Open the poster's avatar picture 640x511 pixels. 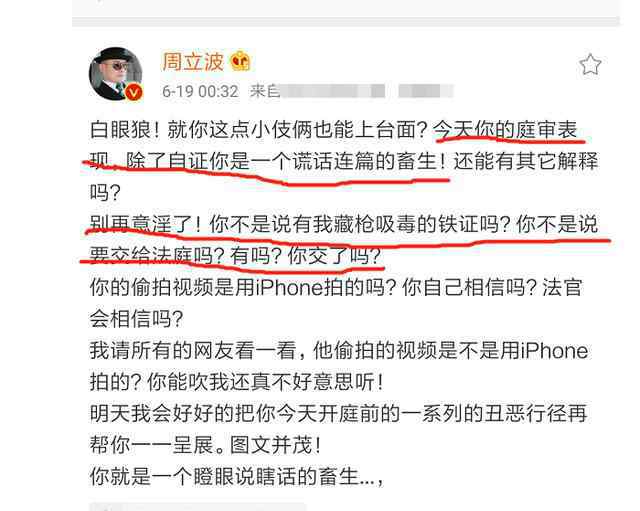pos(116,74)
